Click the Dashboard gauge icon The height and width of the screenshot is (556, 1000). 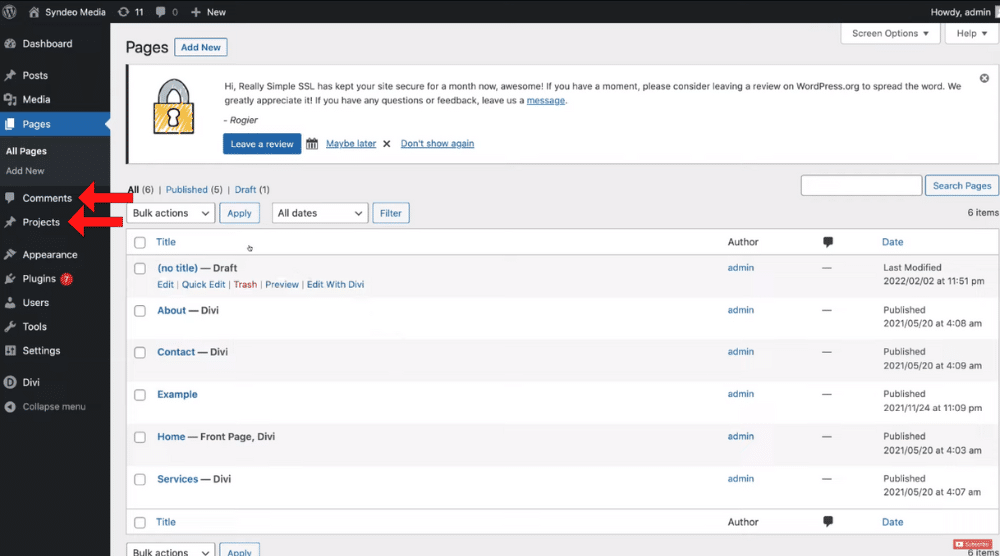(x=10, y=43)
